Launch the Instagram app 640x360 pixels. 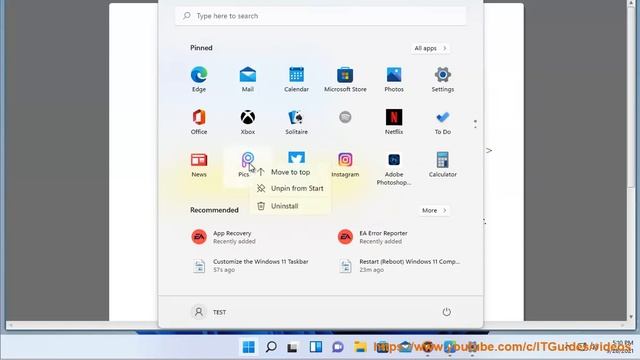coord(345,164)
